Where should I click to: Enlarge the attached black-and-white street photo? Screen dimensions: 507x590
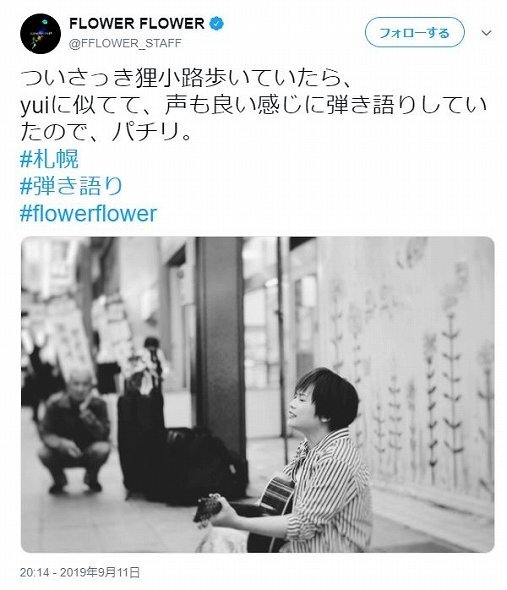coord(257,394)
